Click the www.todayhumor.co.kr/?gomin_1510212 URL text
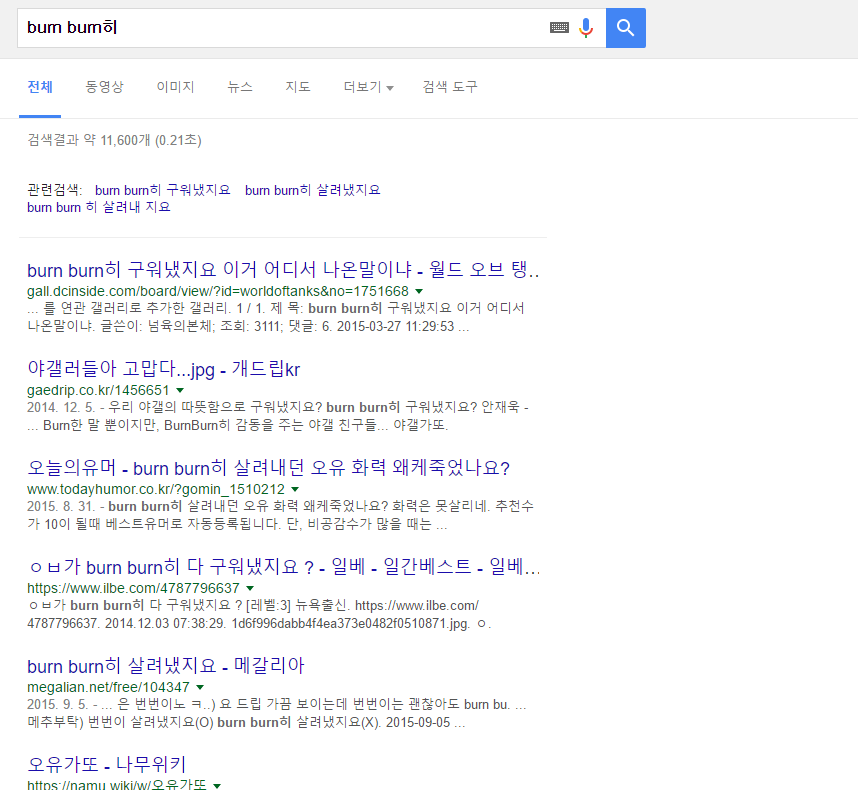858x790 pixels. pyautogui.click(x=156, y=489)
